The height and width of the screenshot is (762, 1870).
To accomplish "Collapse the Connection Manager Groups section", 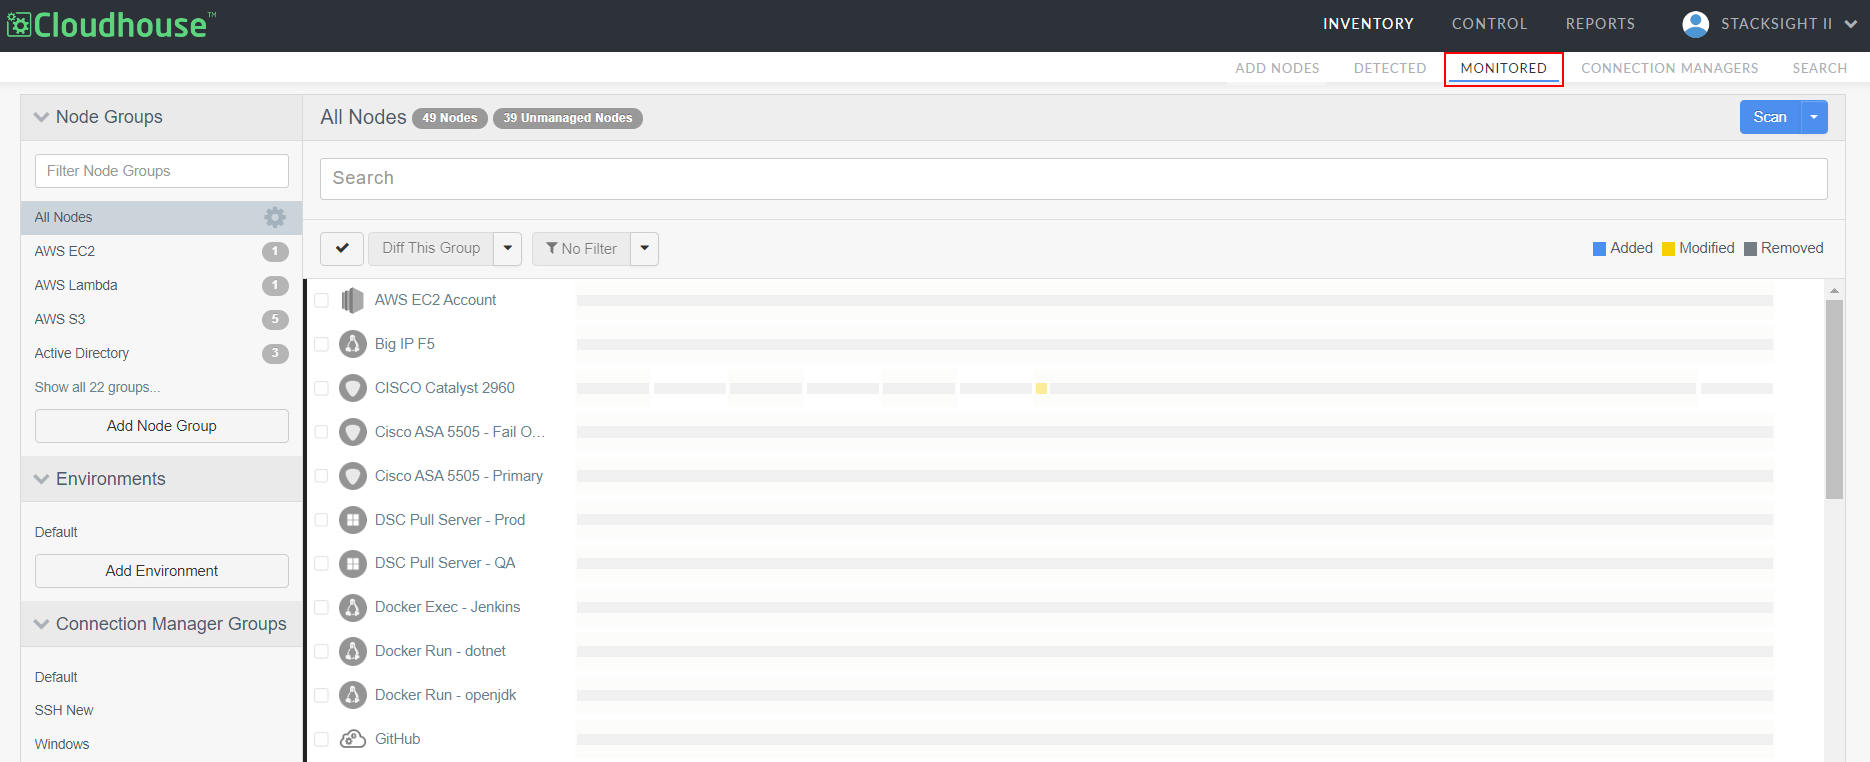I will click(x=41, y=624).
